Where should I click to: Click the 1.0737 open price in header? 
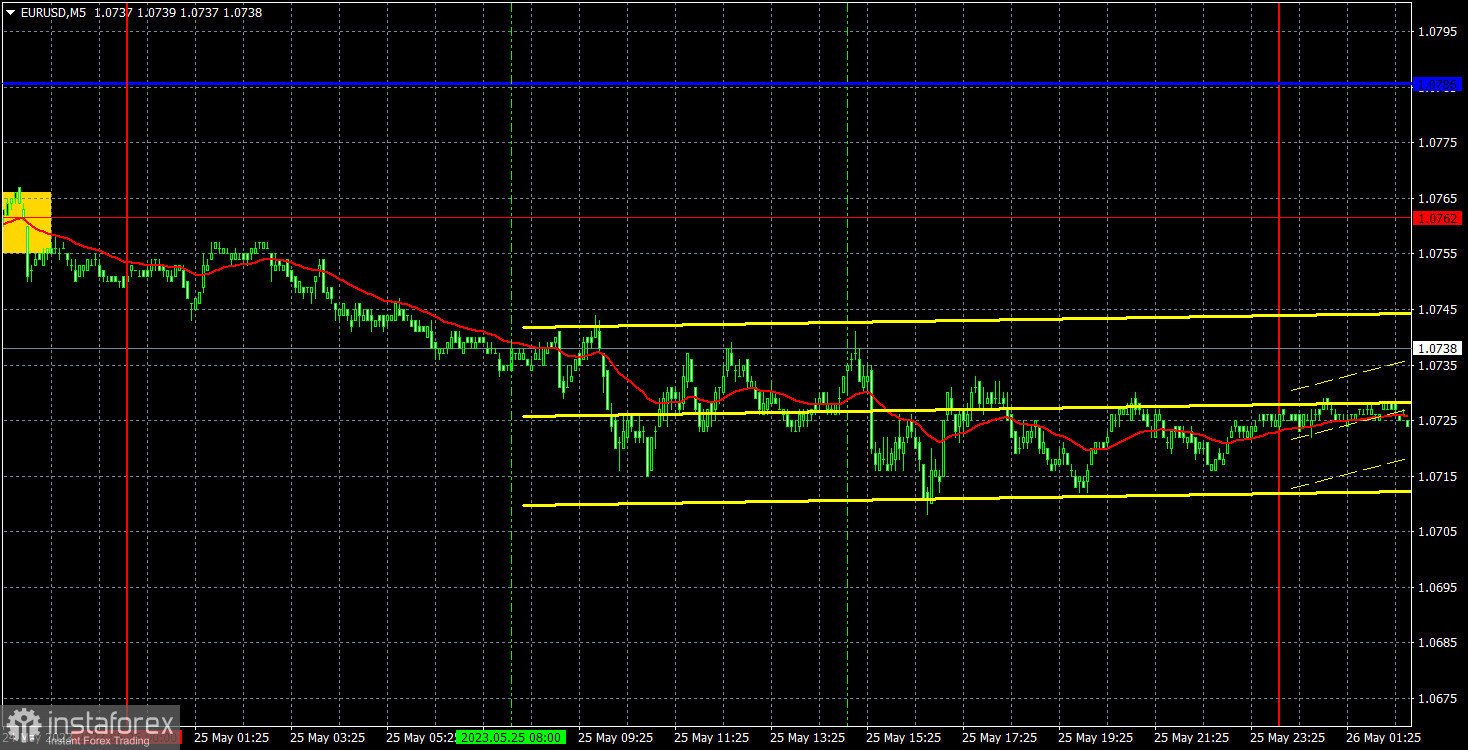112,13
